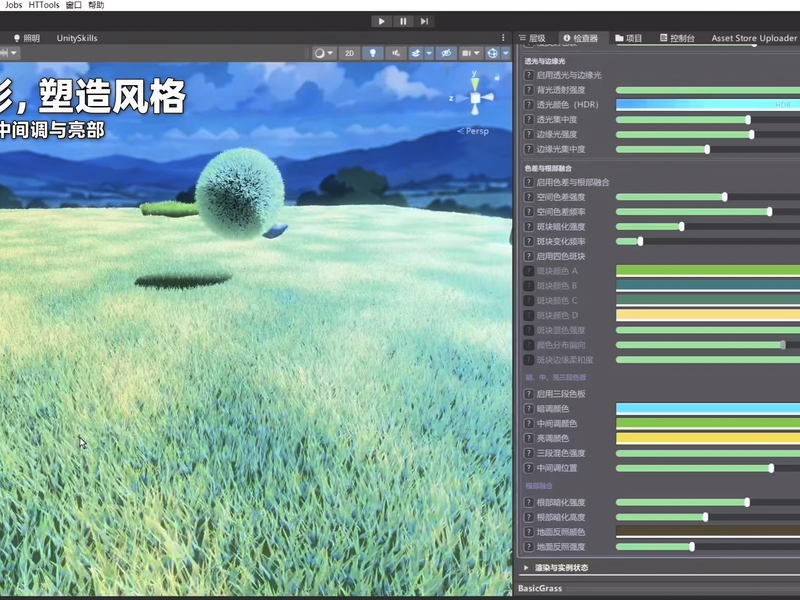Switch to the 项目 (Project) tab

click(629, 38)
